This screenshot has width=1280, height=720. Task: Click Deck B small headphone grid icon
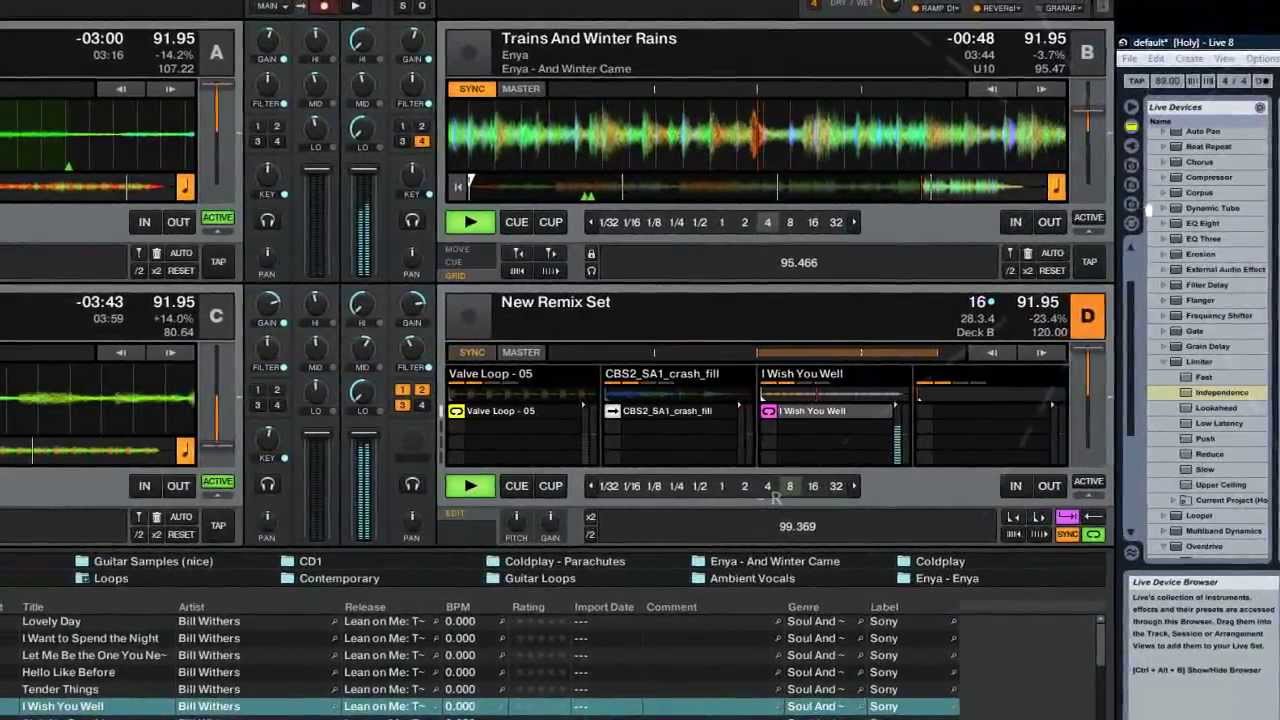coord(591,271)
